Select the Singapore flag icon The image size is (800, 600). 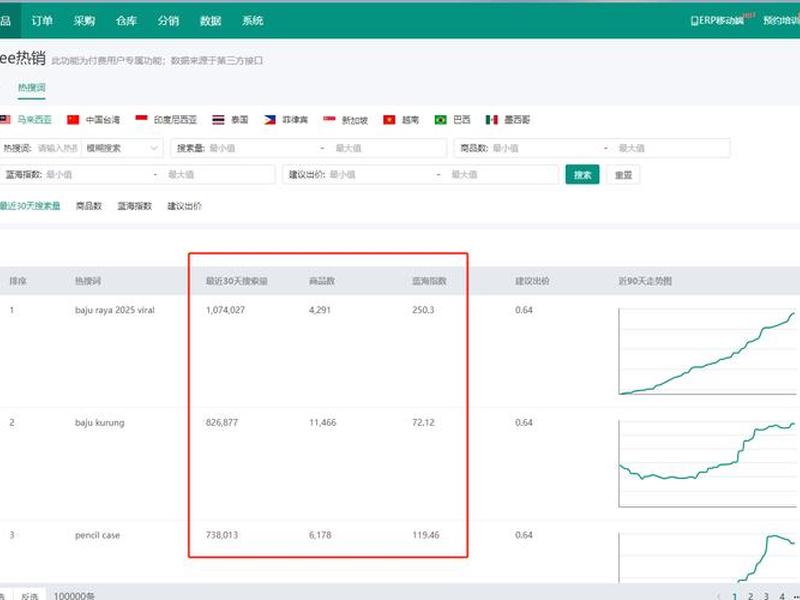click(x=329, y=119)
